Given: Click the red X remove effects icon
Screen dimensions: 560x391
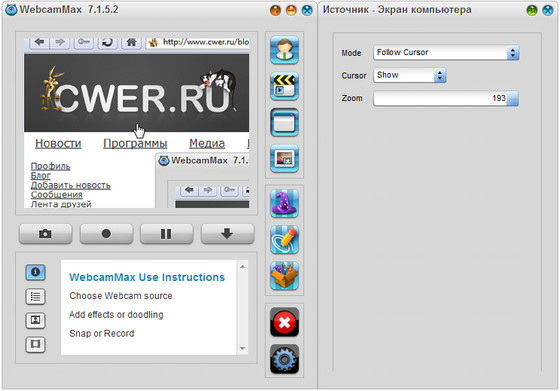Looking at the screenshot, I should pyautogui.click(x=284, y=322).
